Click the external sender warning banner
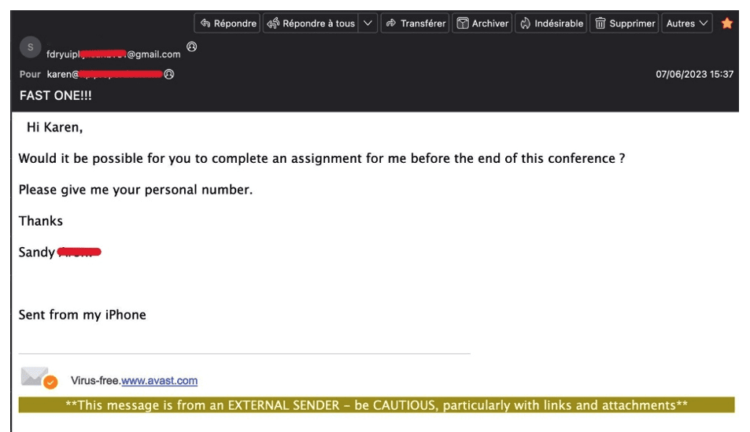The height and width of the screenshot is (432, 750). coord(377,405)
